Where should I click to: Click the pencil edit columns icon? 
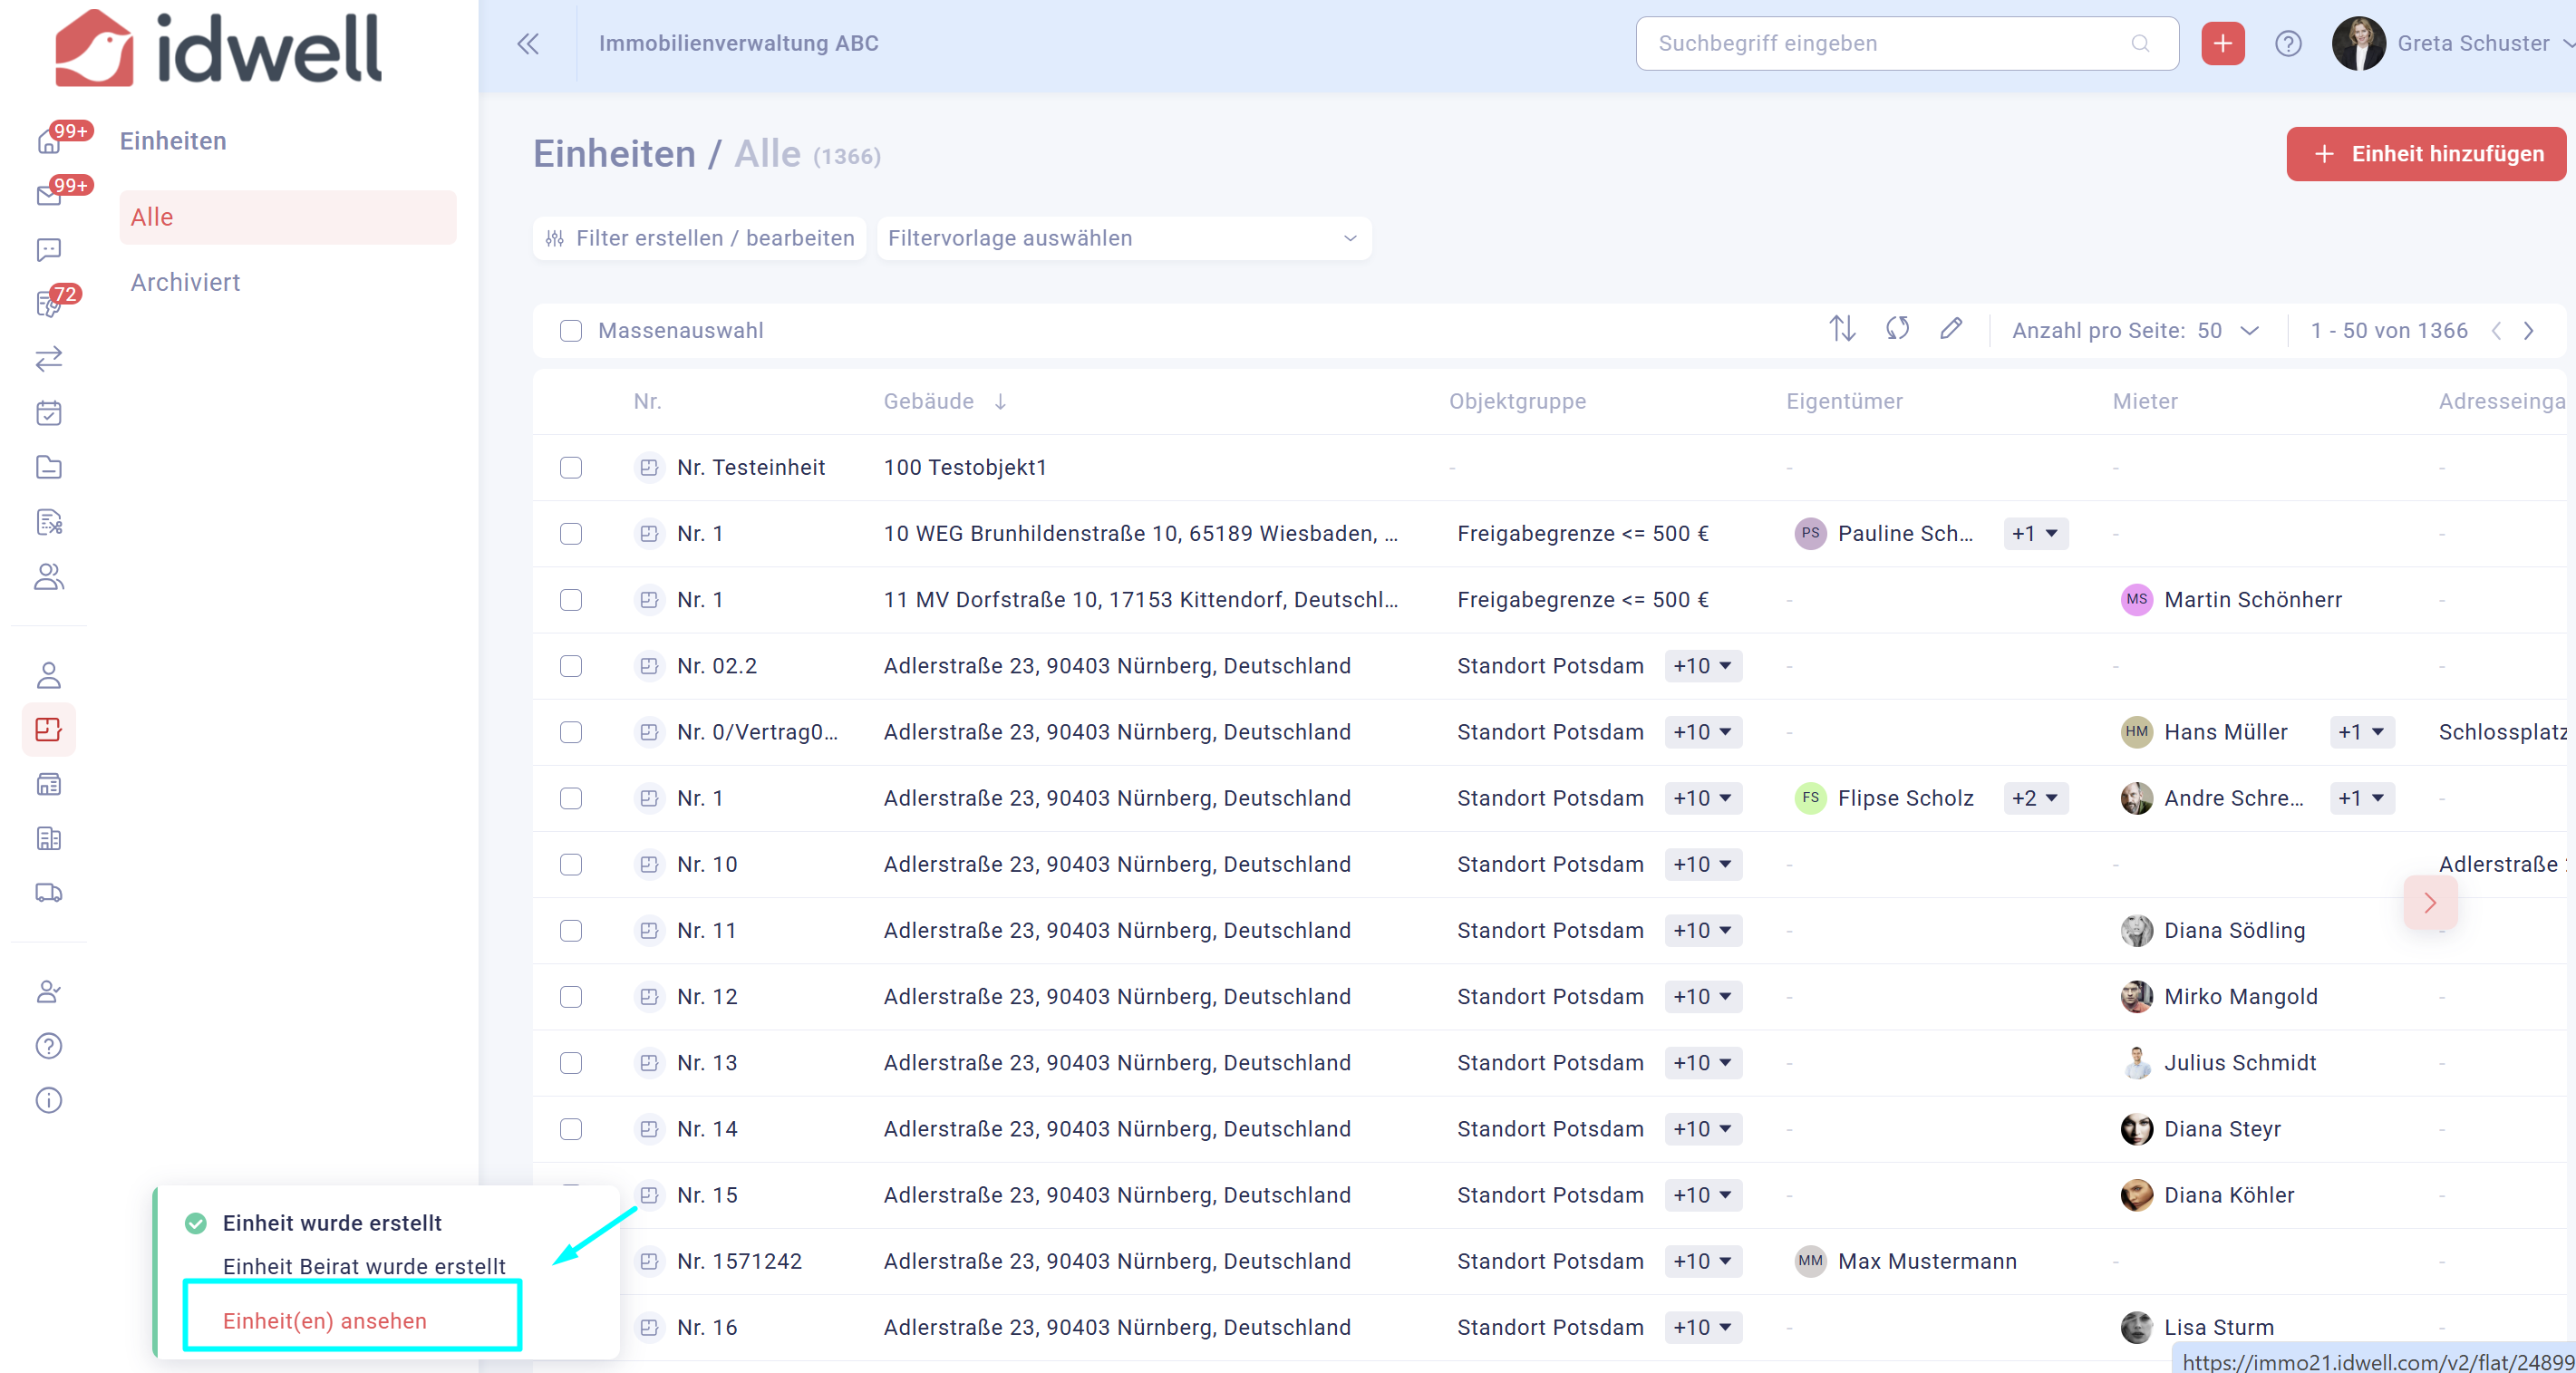point(1951,329)
